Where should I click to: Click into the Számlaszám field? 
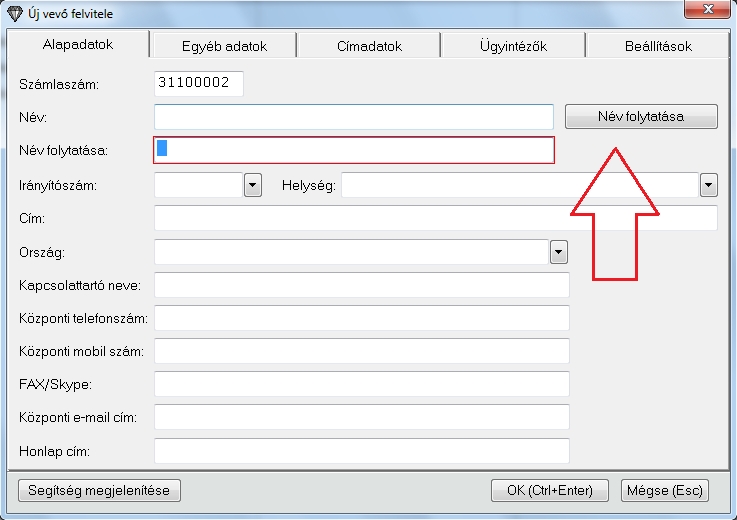(200, 84)
